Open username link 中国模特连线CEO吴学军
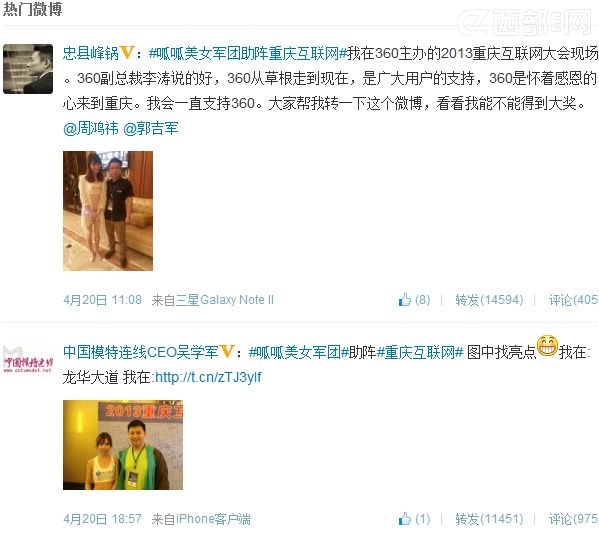Image resolution: width=599 pixels, height=539 pixels. click(141, 351)
